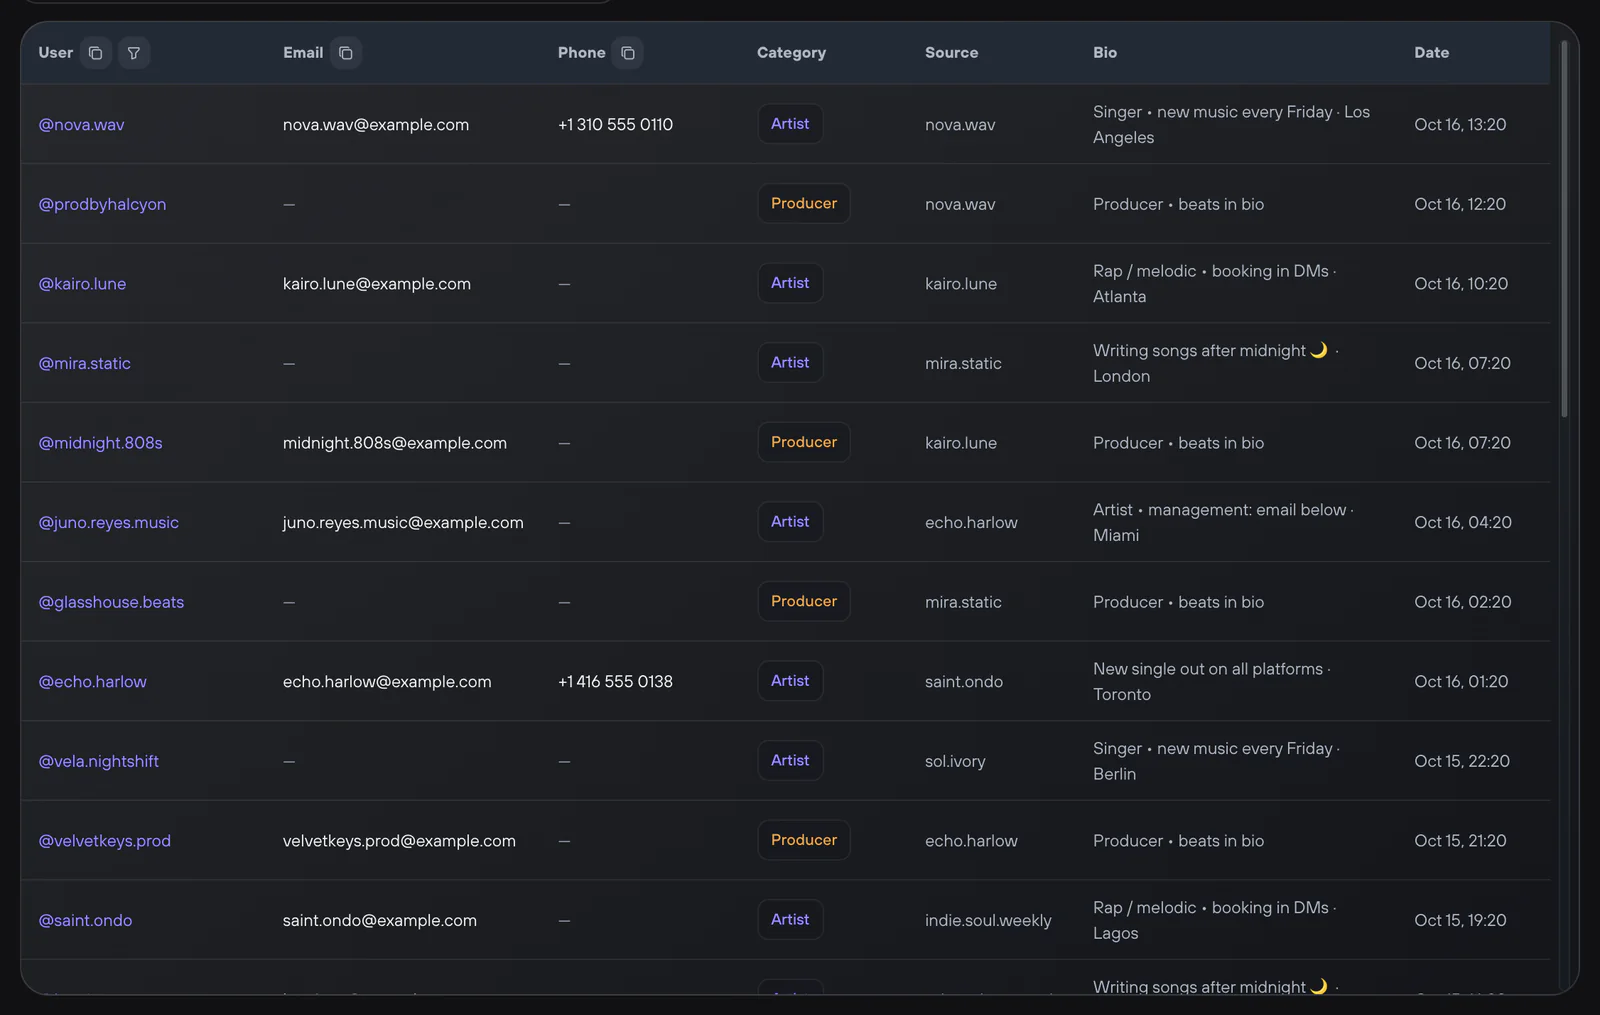1600x1015 pixels.
Task: Select email saint.ondo@example.com
Action: (x=380, y=920)
